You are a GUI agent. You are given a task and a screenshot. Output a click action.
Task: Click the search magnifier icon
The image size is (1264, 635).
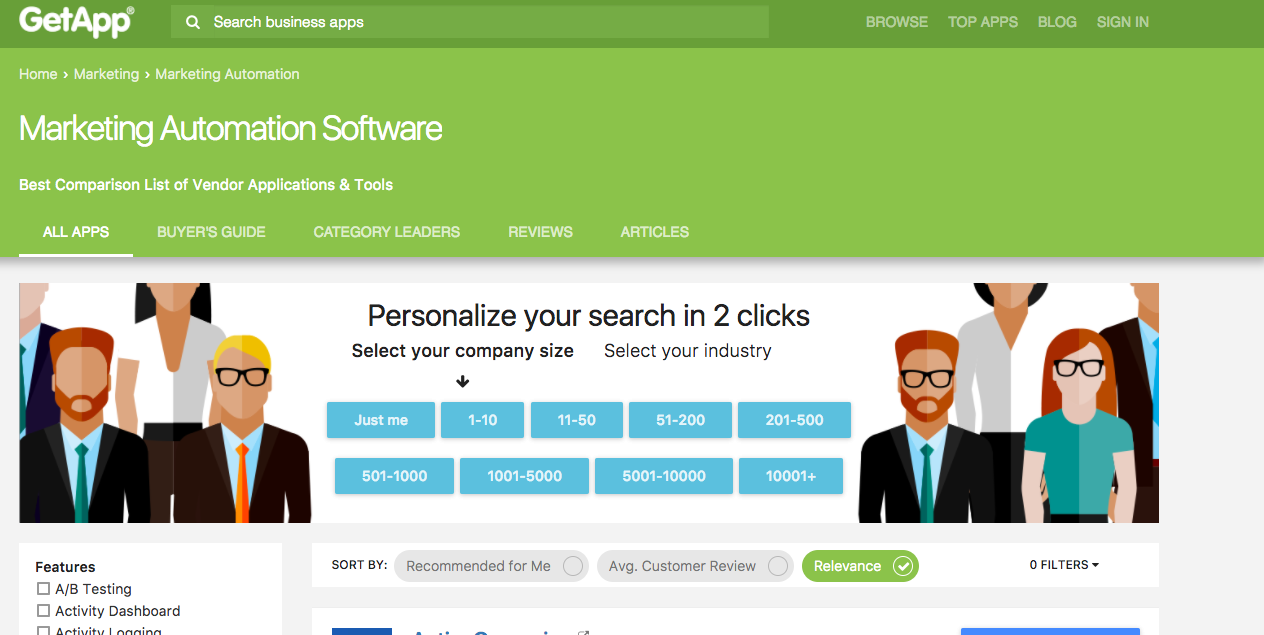click(193, 22)
